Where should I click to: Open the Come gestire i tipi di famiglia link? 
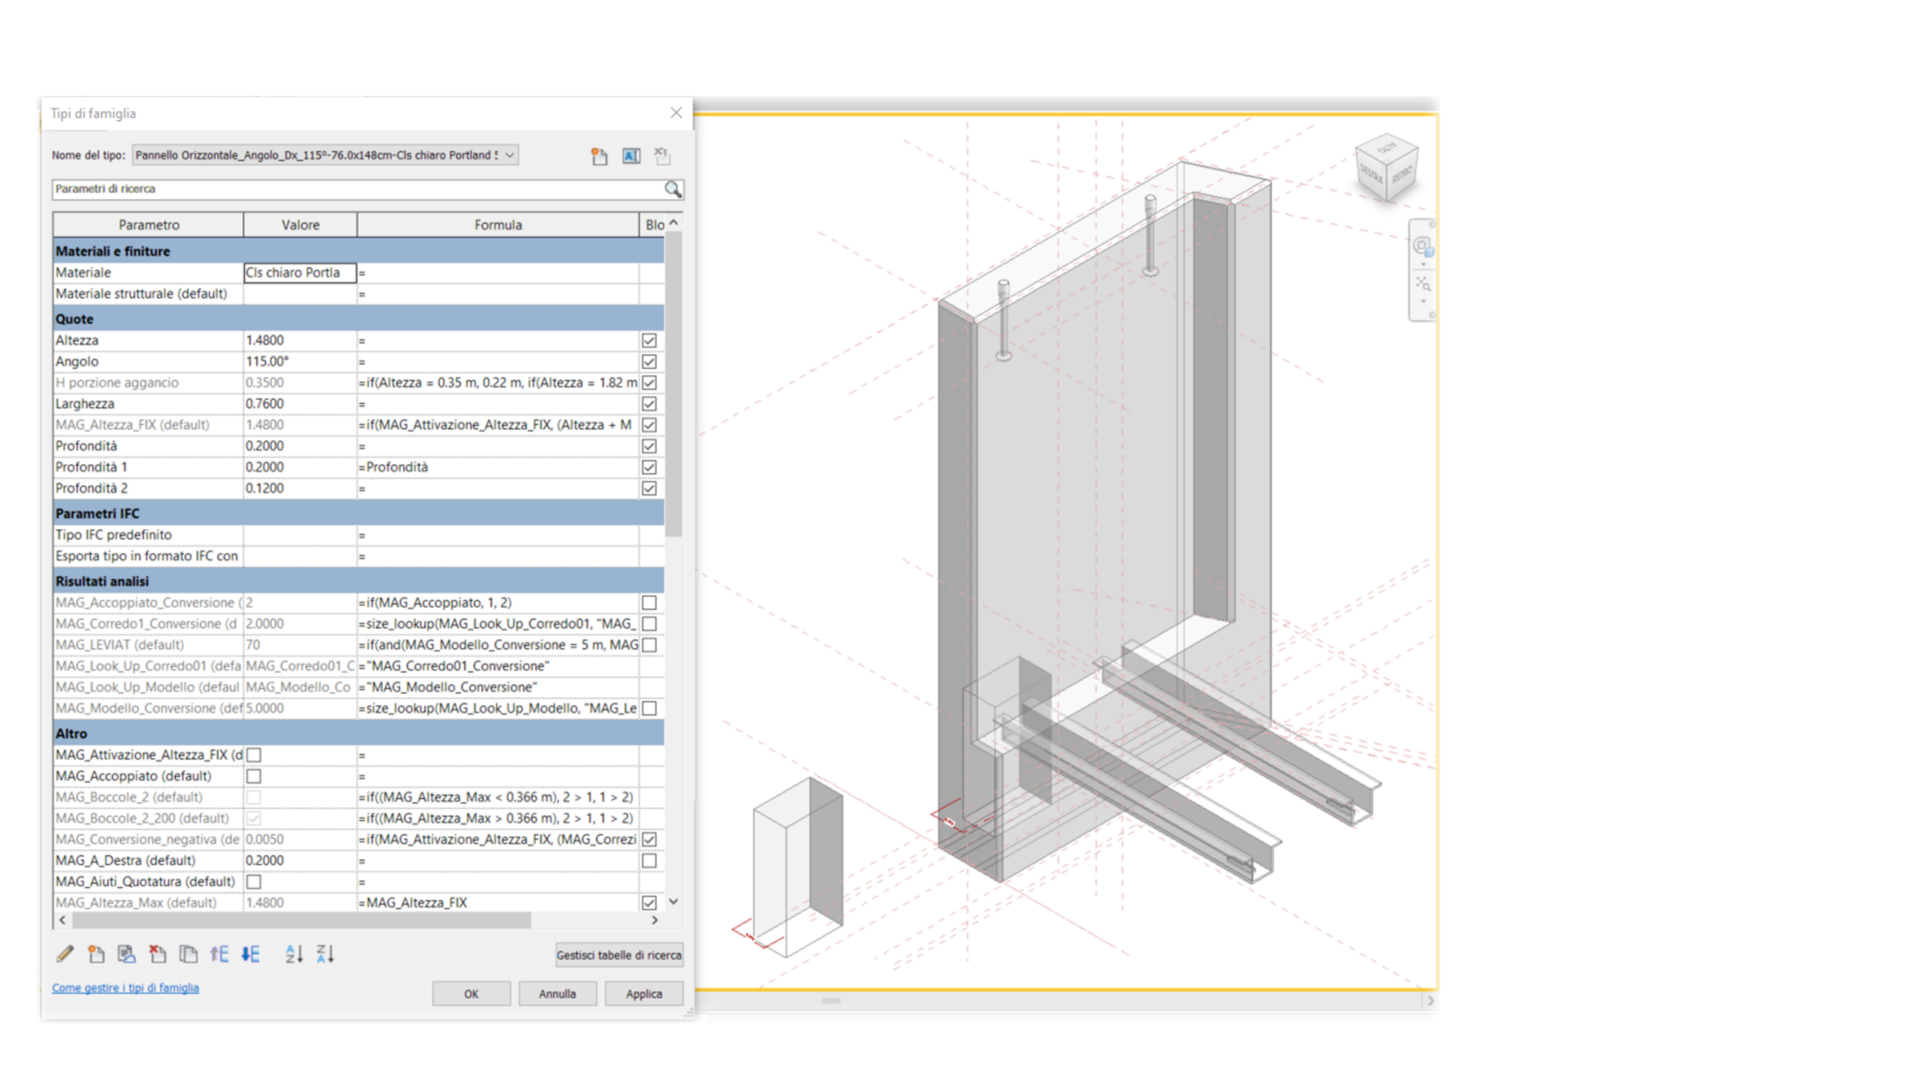pos(124,987)
